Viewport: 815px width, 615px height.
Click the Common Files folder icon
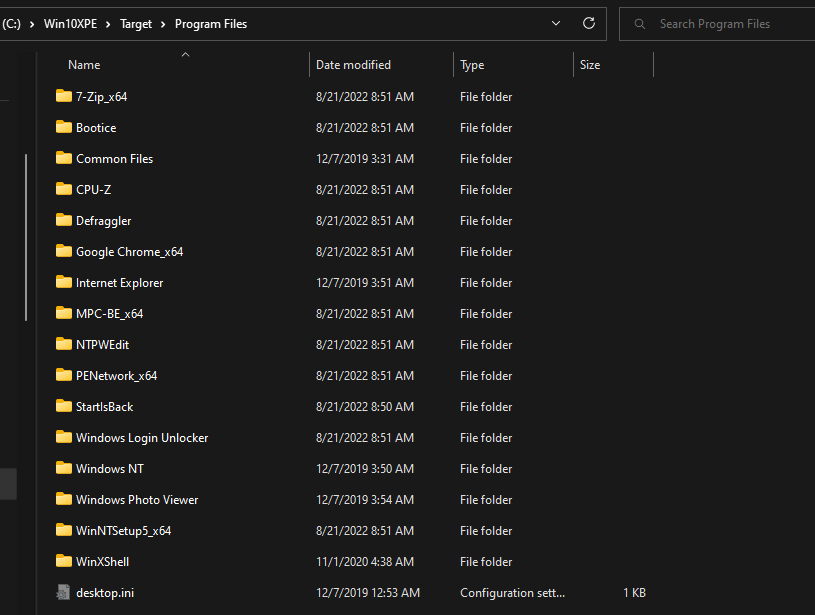(x=63, y=158)
